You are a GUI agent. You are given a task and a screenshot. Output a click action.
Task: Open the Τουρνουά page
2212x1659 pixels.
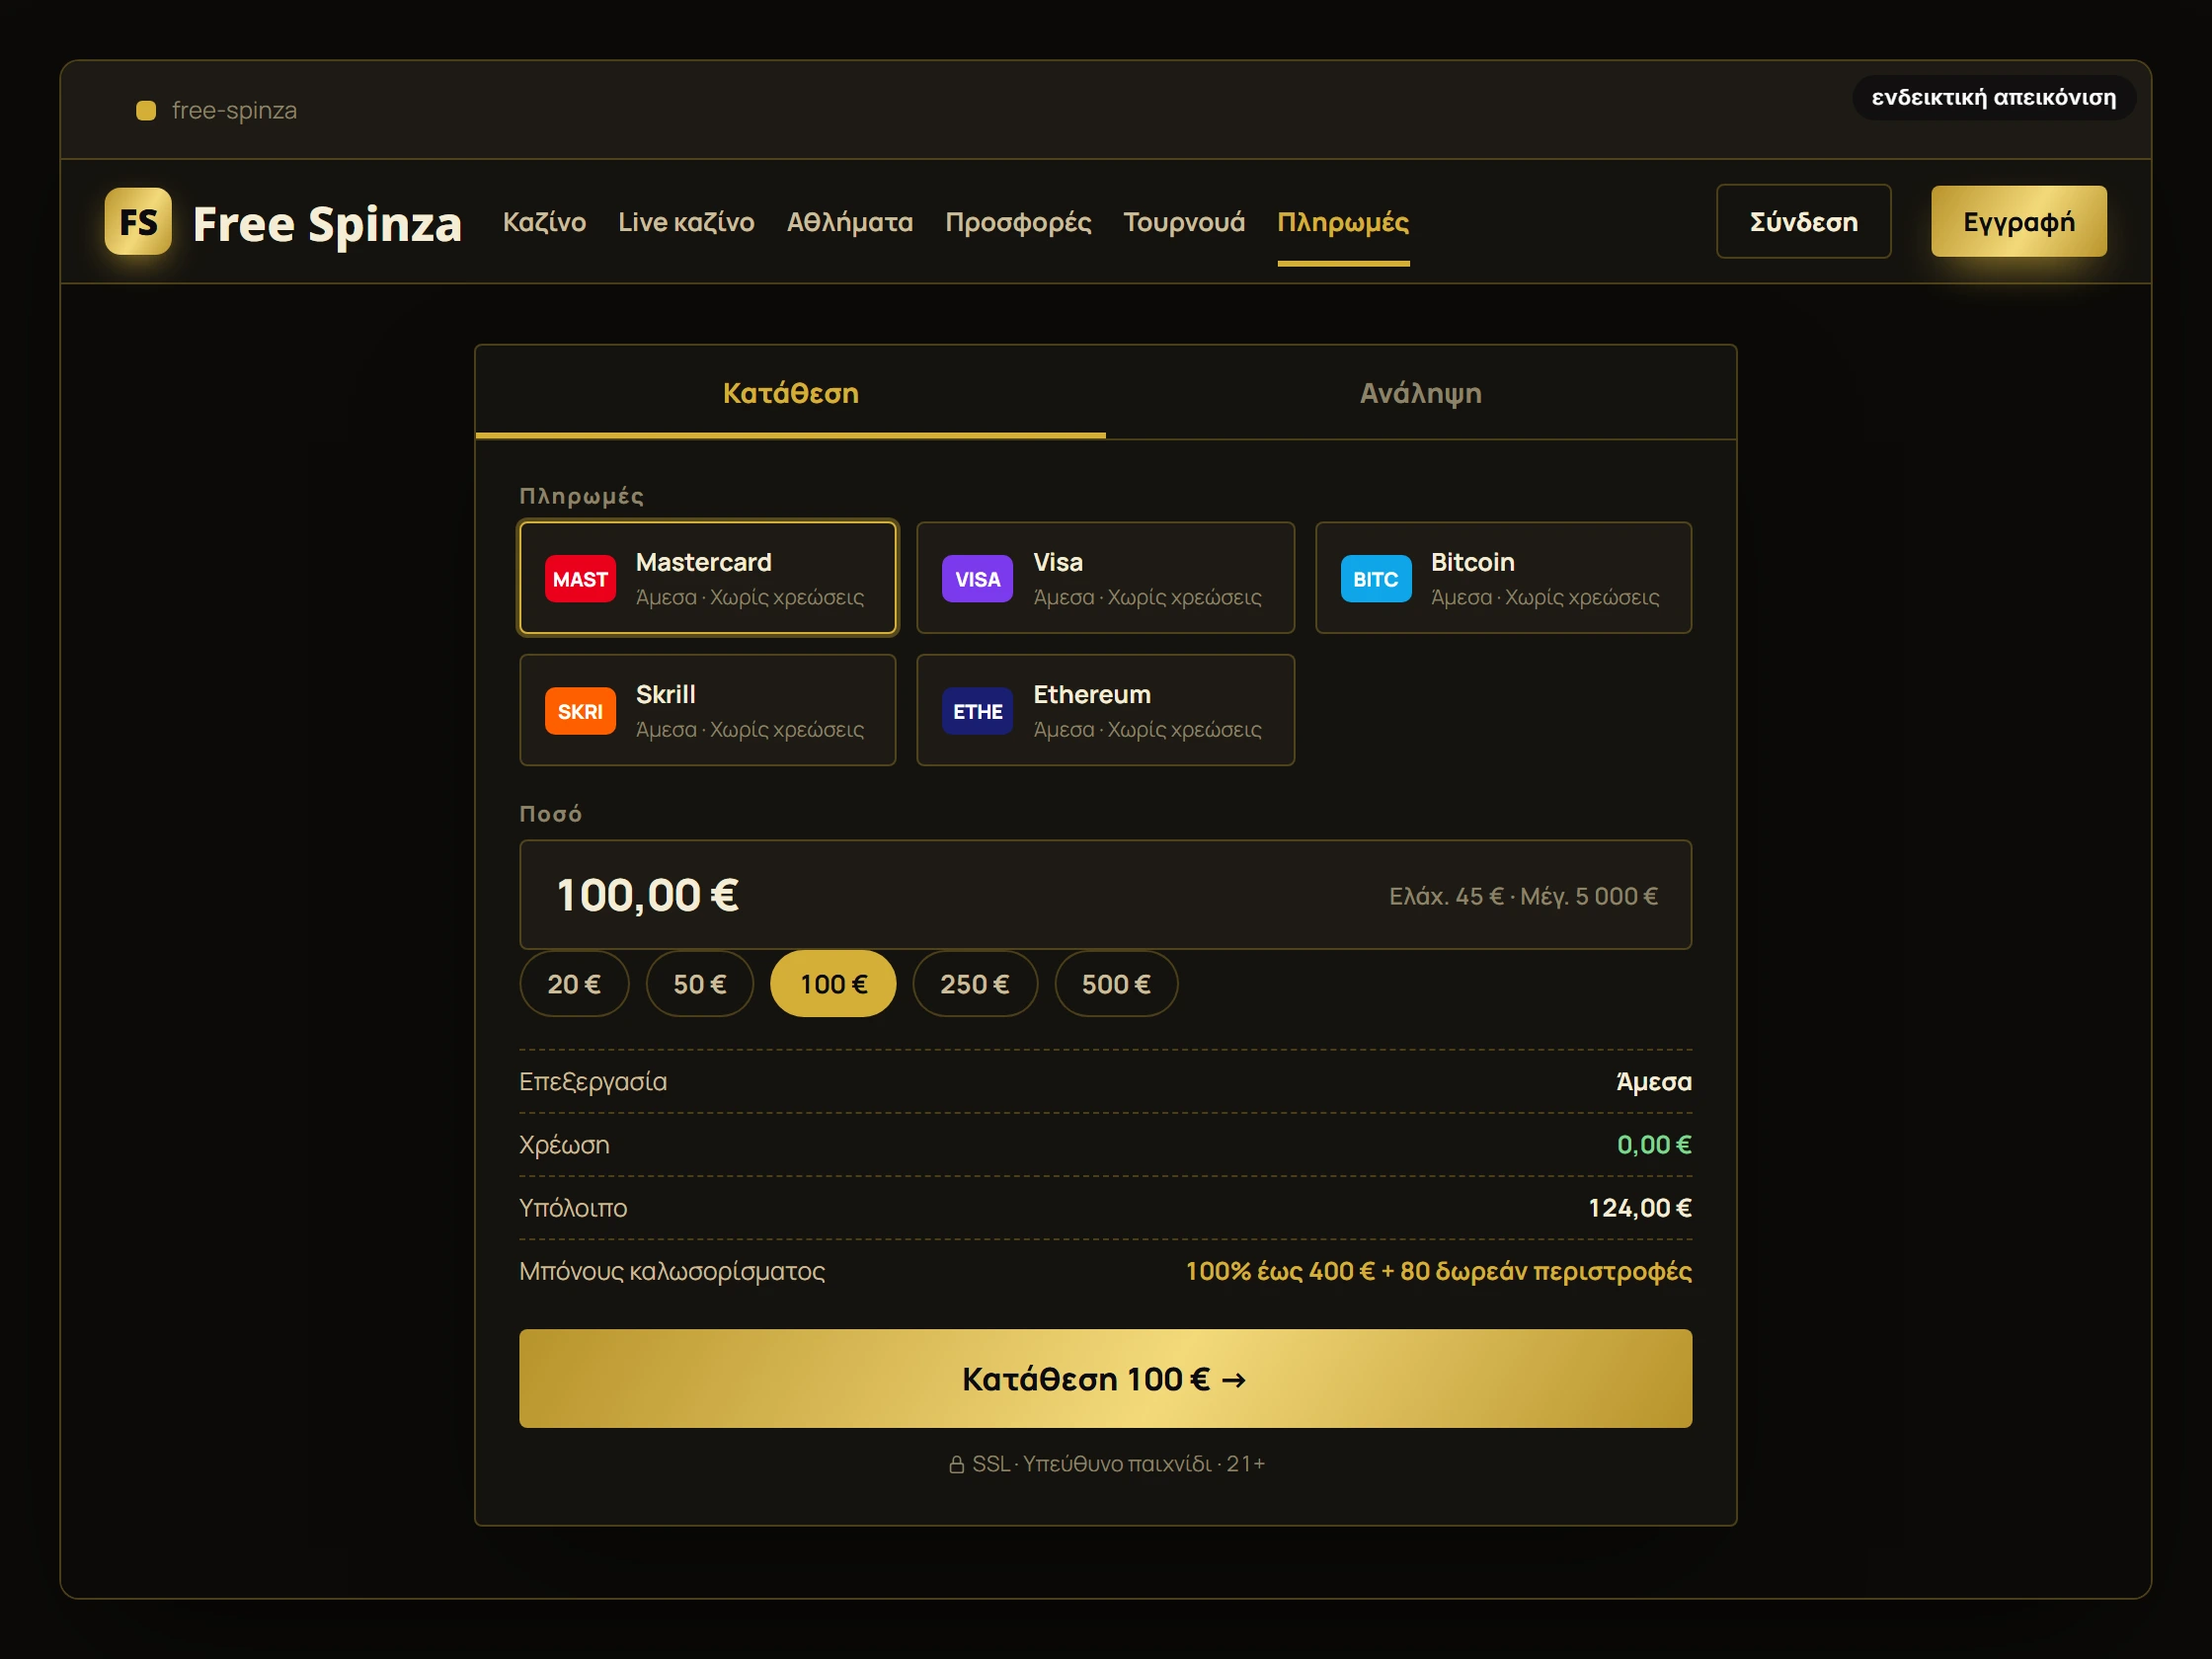(1184, 222)
